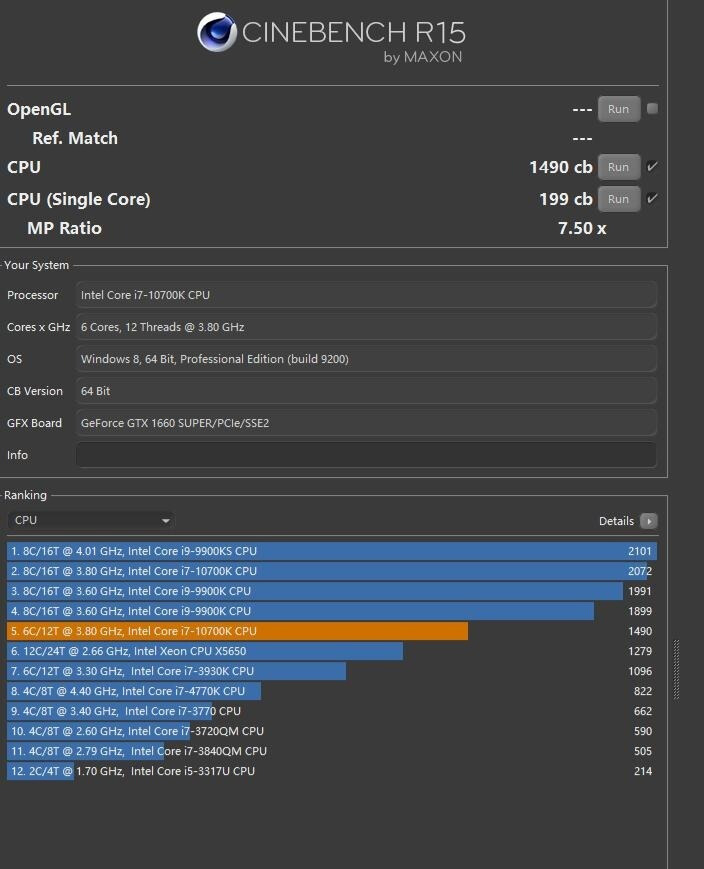The width and height of the screenshot is (704, 869).
Task: Select ranking row i7-4770K
Action: point(331,691)
